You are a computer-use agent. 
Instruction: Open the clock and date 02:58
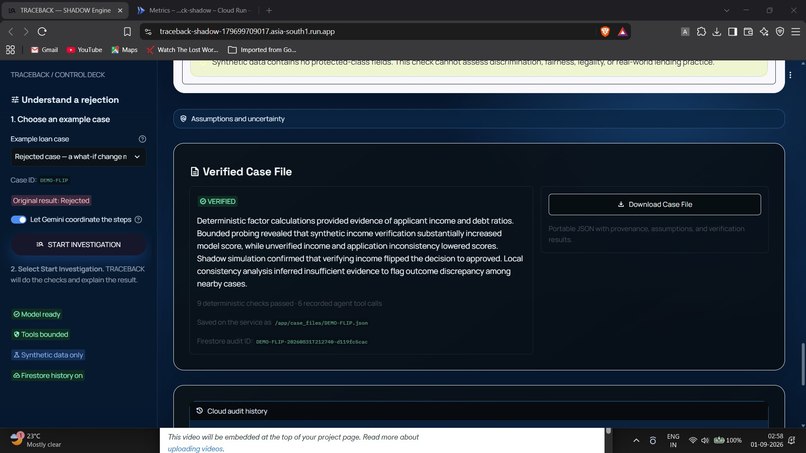pos(766,441)
